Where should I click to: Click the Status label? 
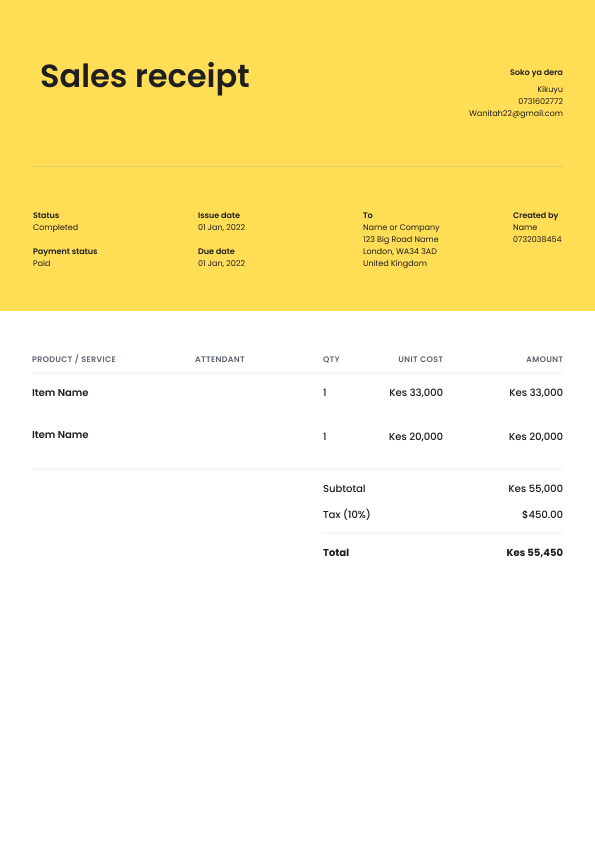[46, 215]
